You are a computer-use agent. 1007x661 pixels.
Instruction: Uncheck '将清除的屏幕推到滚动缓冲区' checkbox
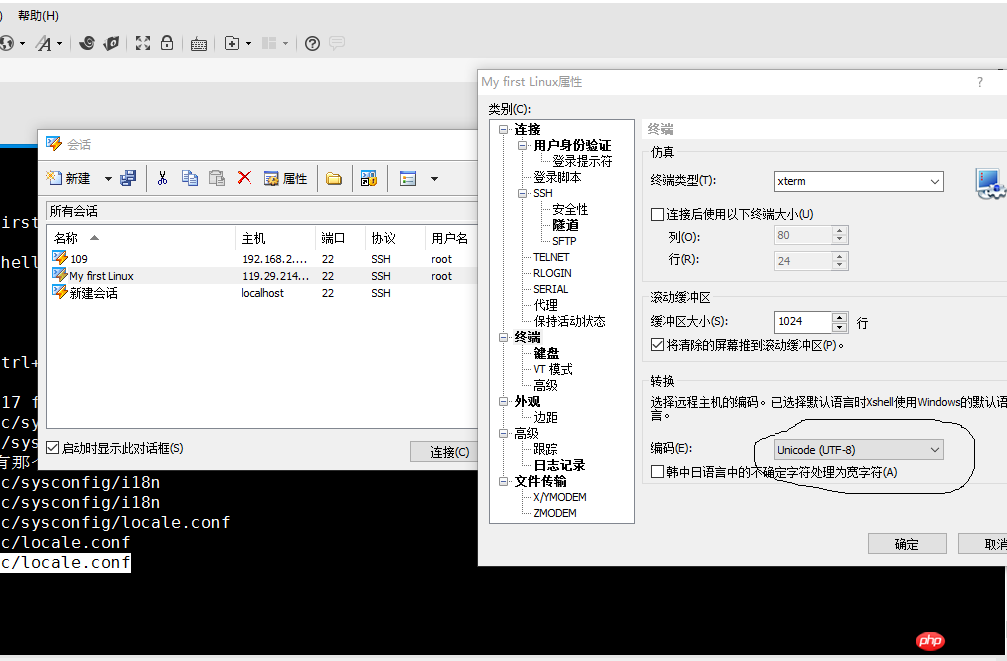click(x=657, y=345)
